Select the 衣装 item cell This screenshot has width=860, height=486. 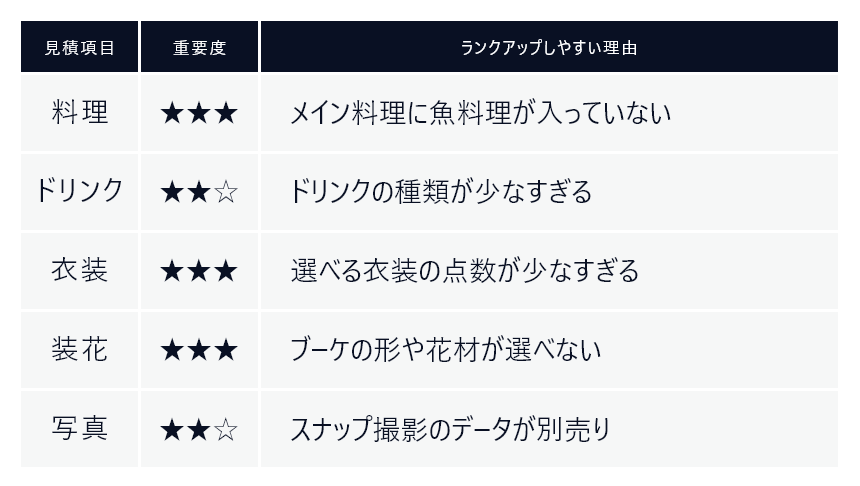click(80, 270)
